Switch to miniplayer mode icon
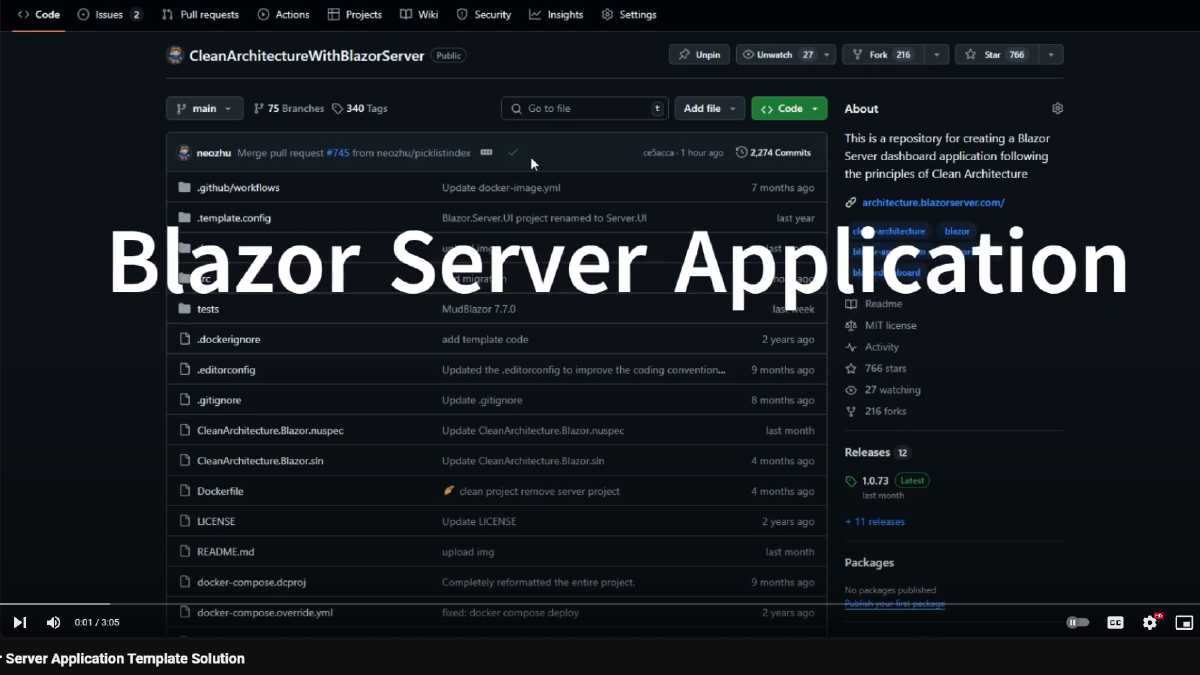The width and height of the screenshot is (1200, 675). pos(1184,622)
